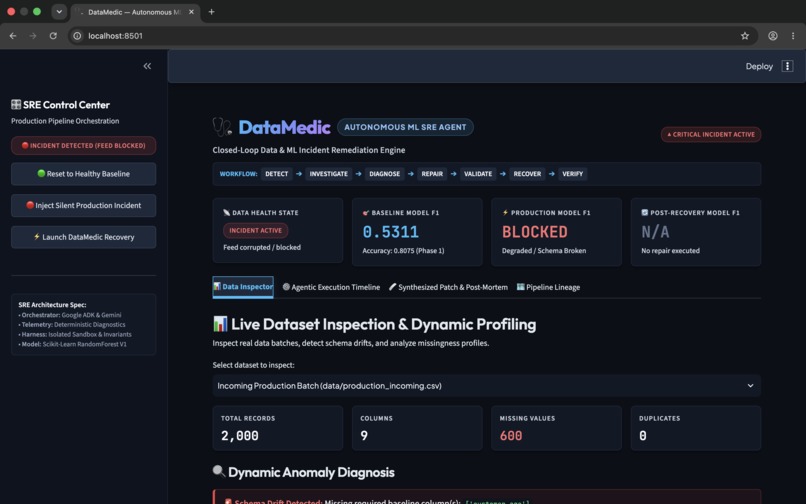Click Accuracy: 0.8075 (Phase 1) text
This screenshot has width=806, height=504.
[403, 250]
